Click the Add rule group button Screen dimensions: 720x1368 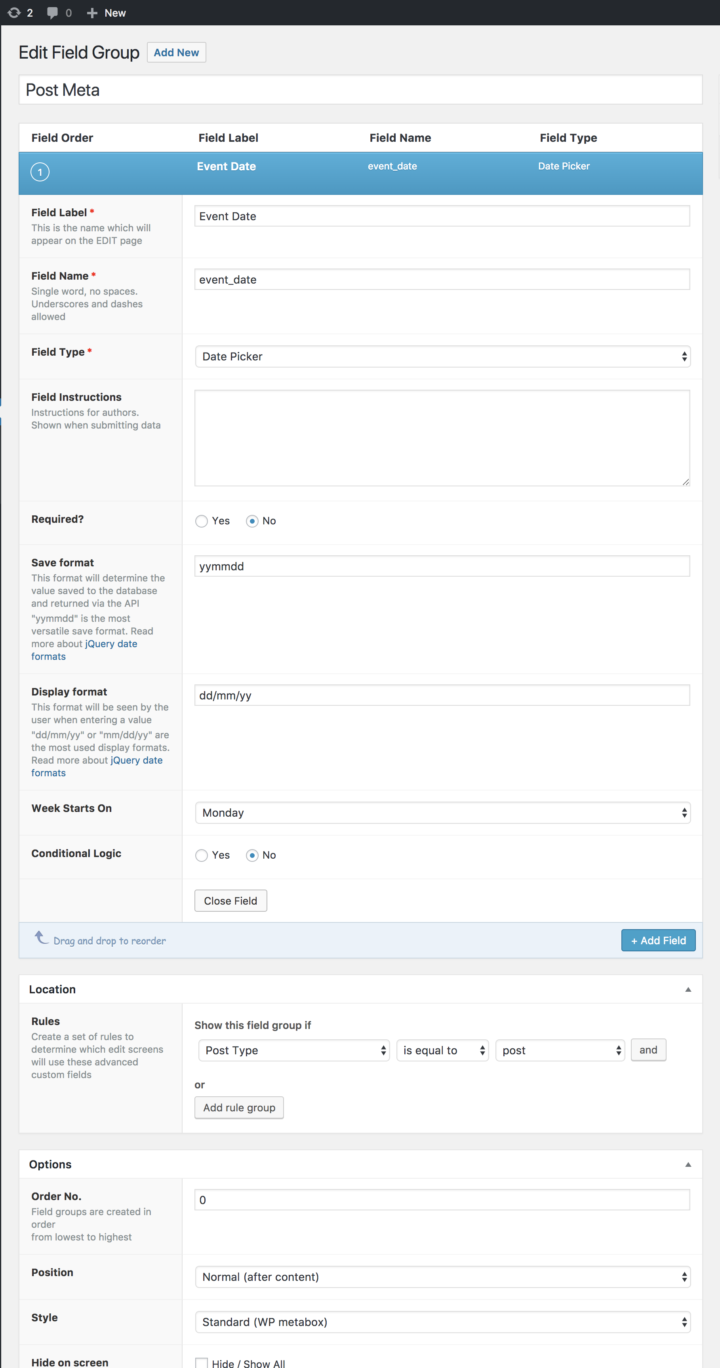point(239,1107)
